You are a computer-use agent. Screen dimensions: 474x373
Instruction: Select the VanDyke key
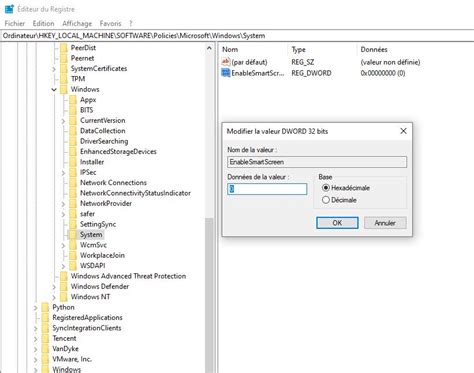click(65, 349)
